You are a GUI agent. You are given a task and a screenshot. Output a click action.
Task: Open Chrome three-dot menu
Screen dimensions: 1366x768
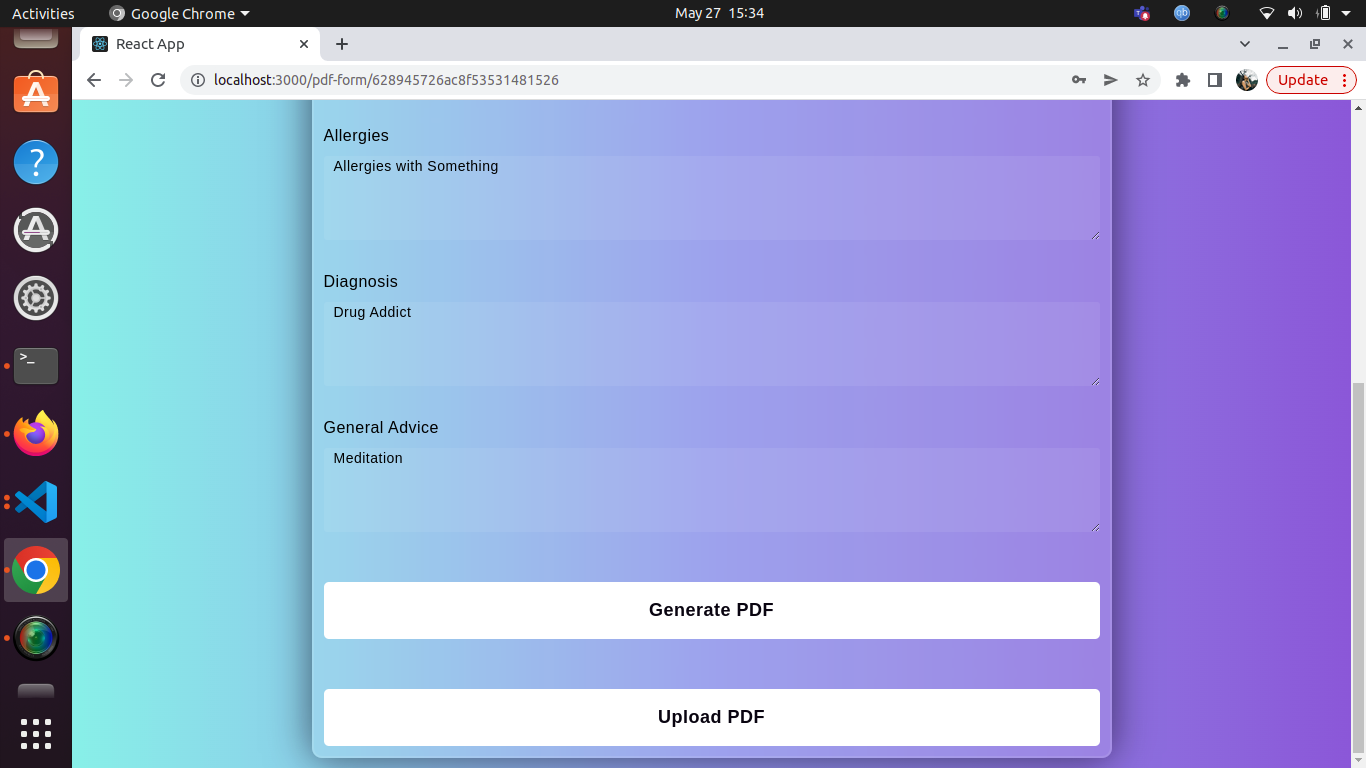[1345, 80]
